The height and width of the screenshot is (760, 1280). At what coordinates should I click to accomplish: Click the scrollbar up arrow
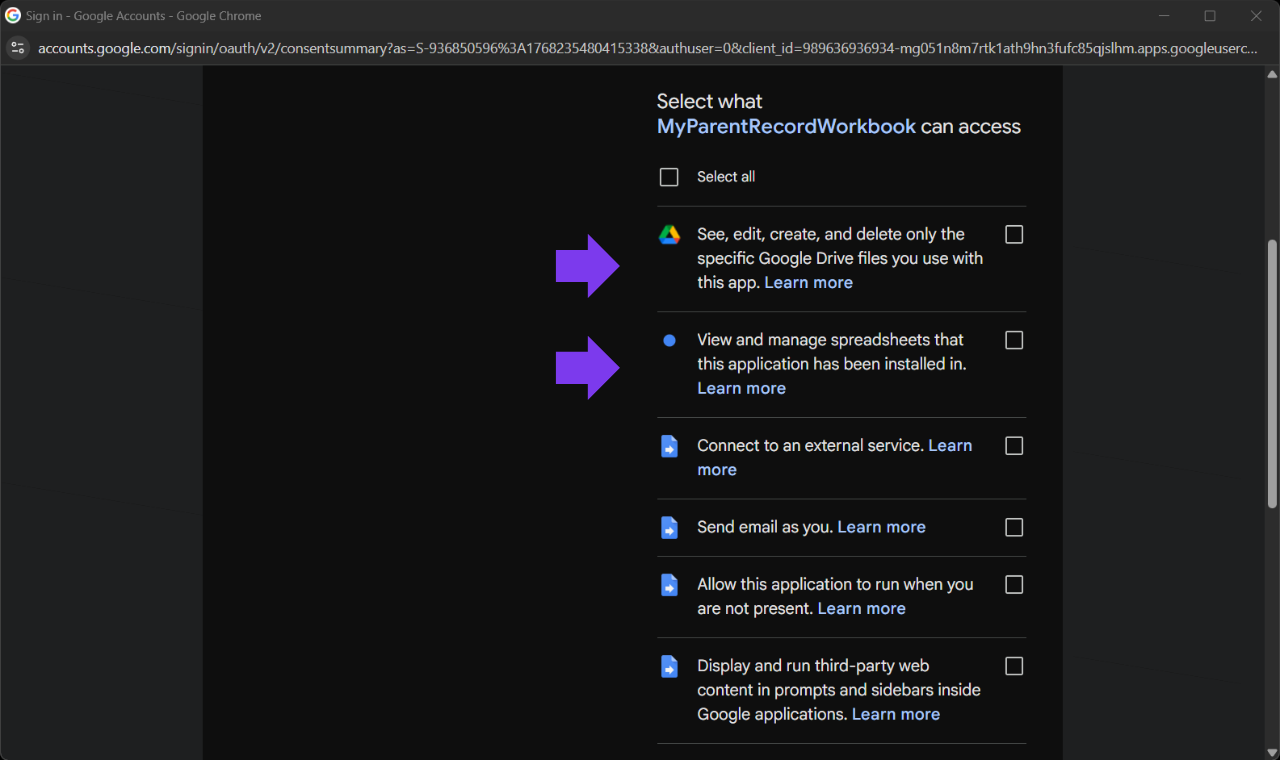click(x=1272, y=74)
